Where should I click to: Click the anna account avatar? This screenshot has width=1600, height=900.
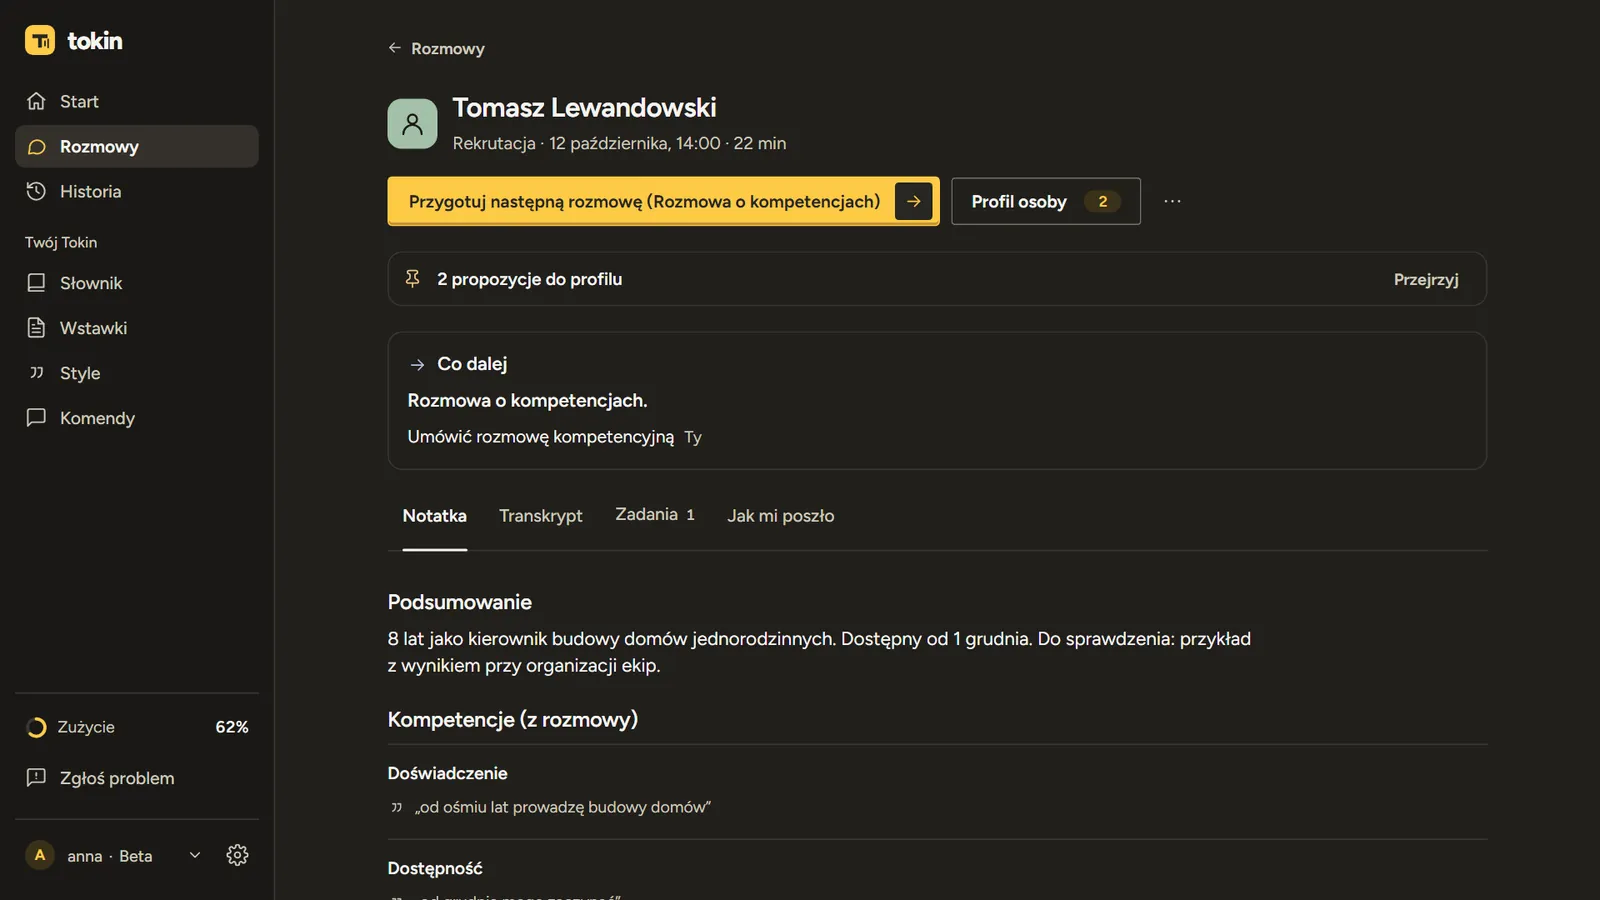pos(40,855)
